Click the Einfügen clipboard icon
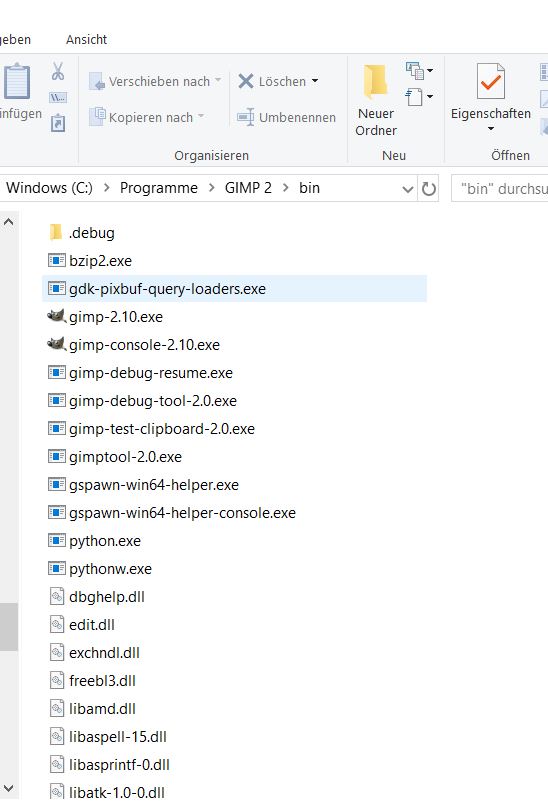 [17, 81]
